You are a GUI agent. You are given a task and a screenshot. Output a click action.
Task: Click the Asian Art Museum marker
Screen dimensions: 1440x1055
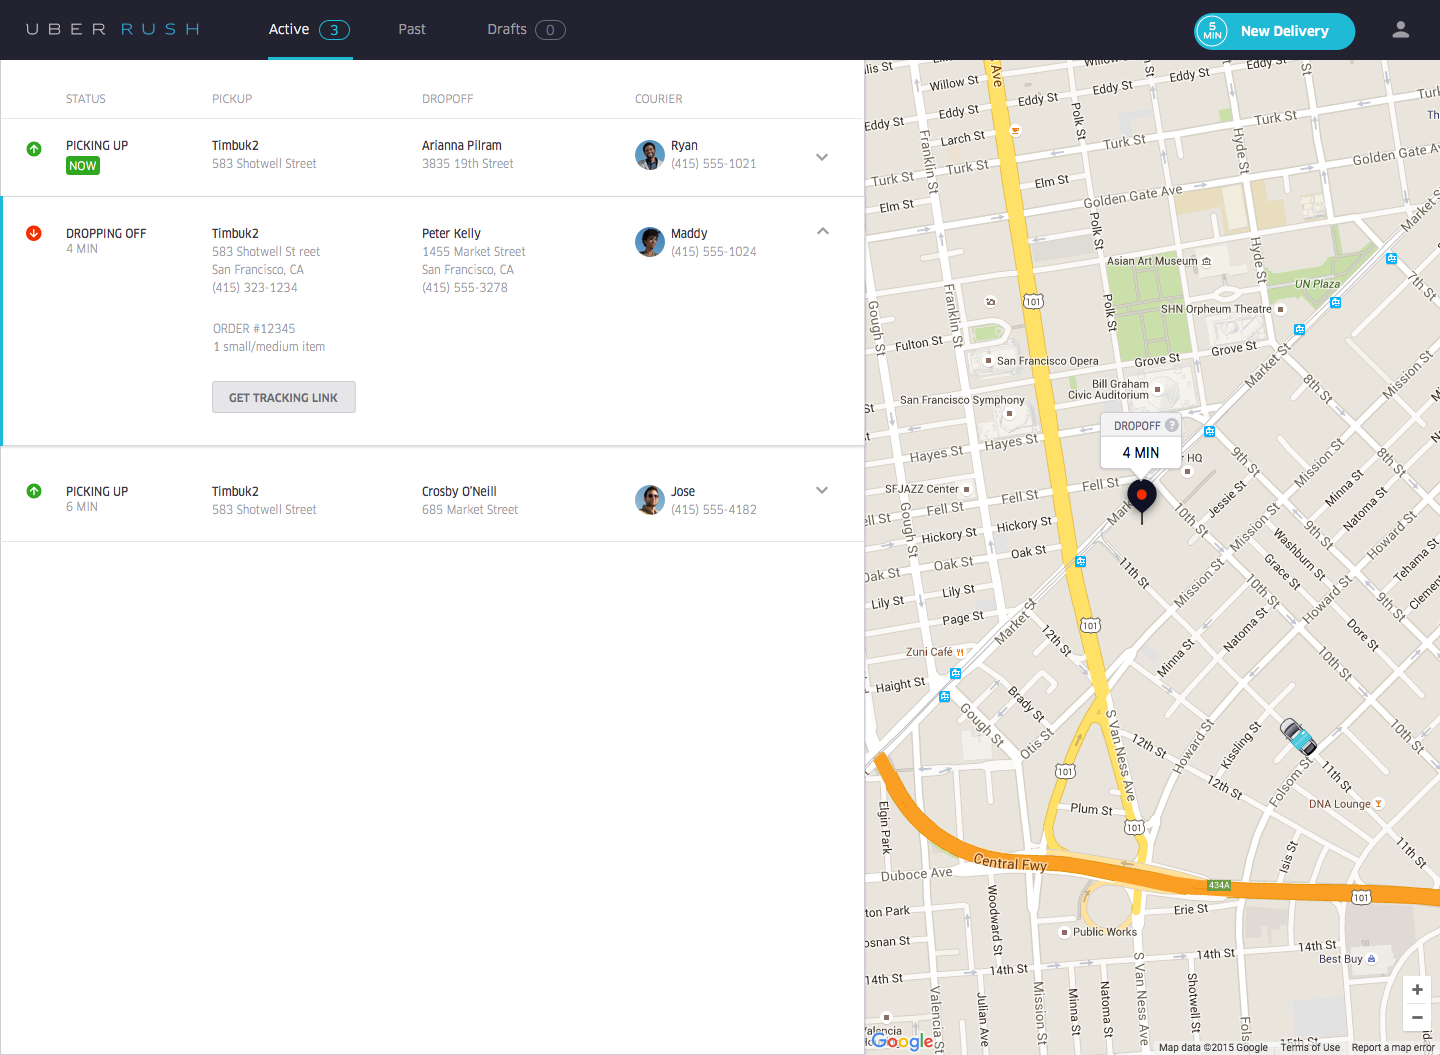[1206, 261]
